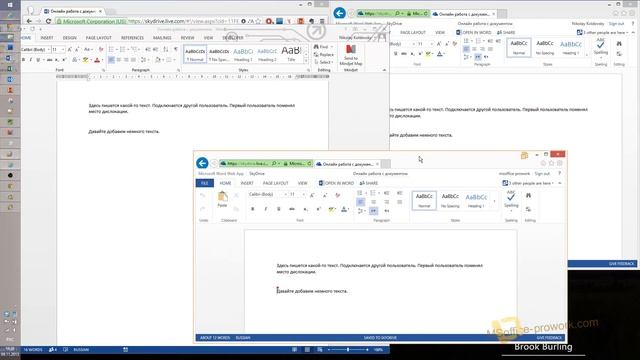Open Select dropdown in desktop Word Editing group
Image resolution: width=640 pixels, height=360 pixels.
click(324, 62)
